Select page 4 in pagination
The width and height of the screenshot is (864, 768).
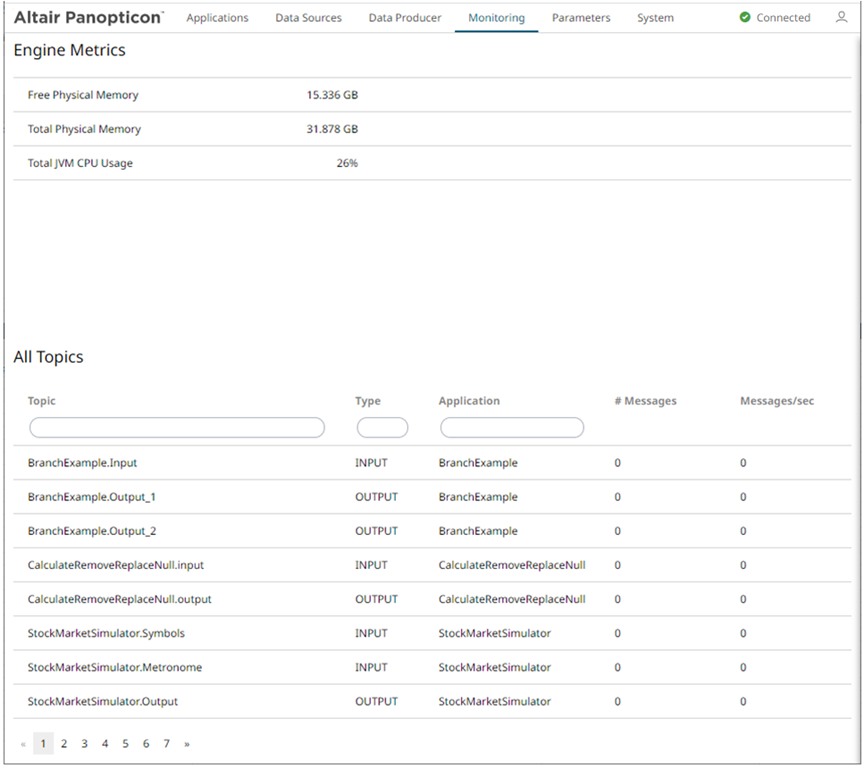coord(105,744)
